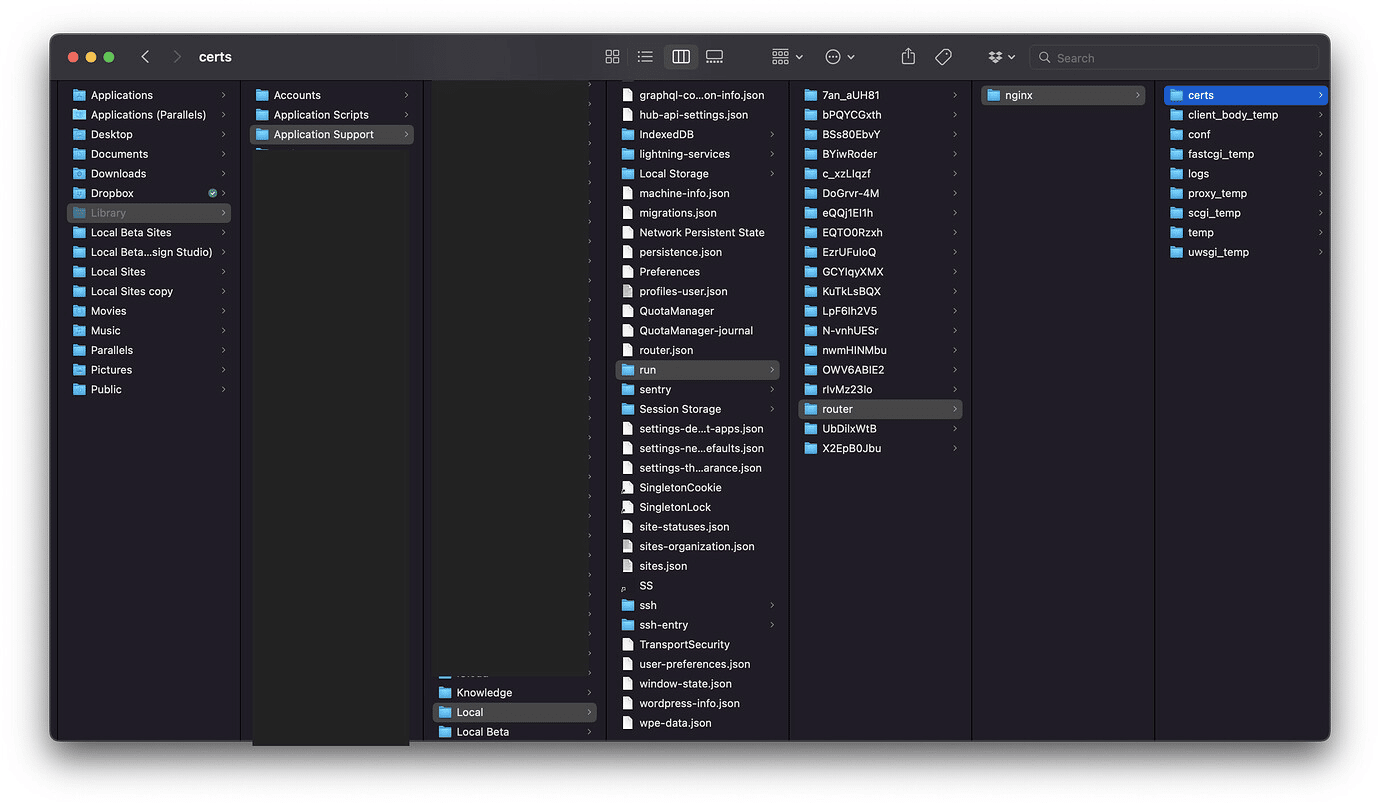Screen dimensions: 1380x806
Task: Select the Movies folder
Action: [x=148, y=311]
